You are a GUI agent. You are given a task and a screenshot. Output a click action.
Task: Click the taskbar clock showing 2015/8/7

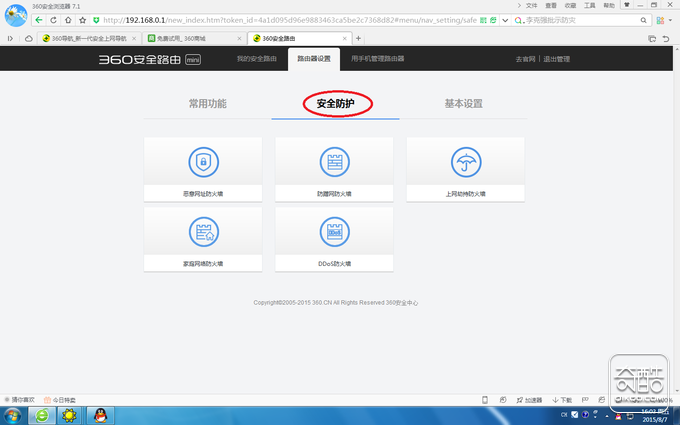[x=655, y=416]
